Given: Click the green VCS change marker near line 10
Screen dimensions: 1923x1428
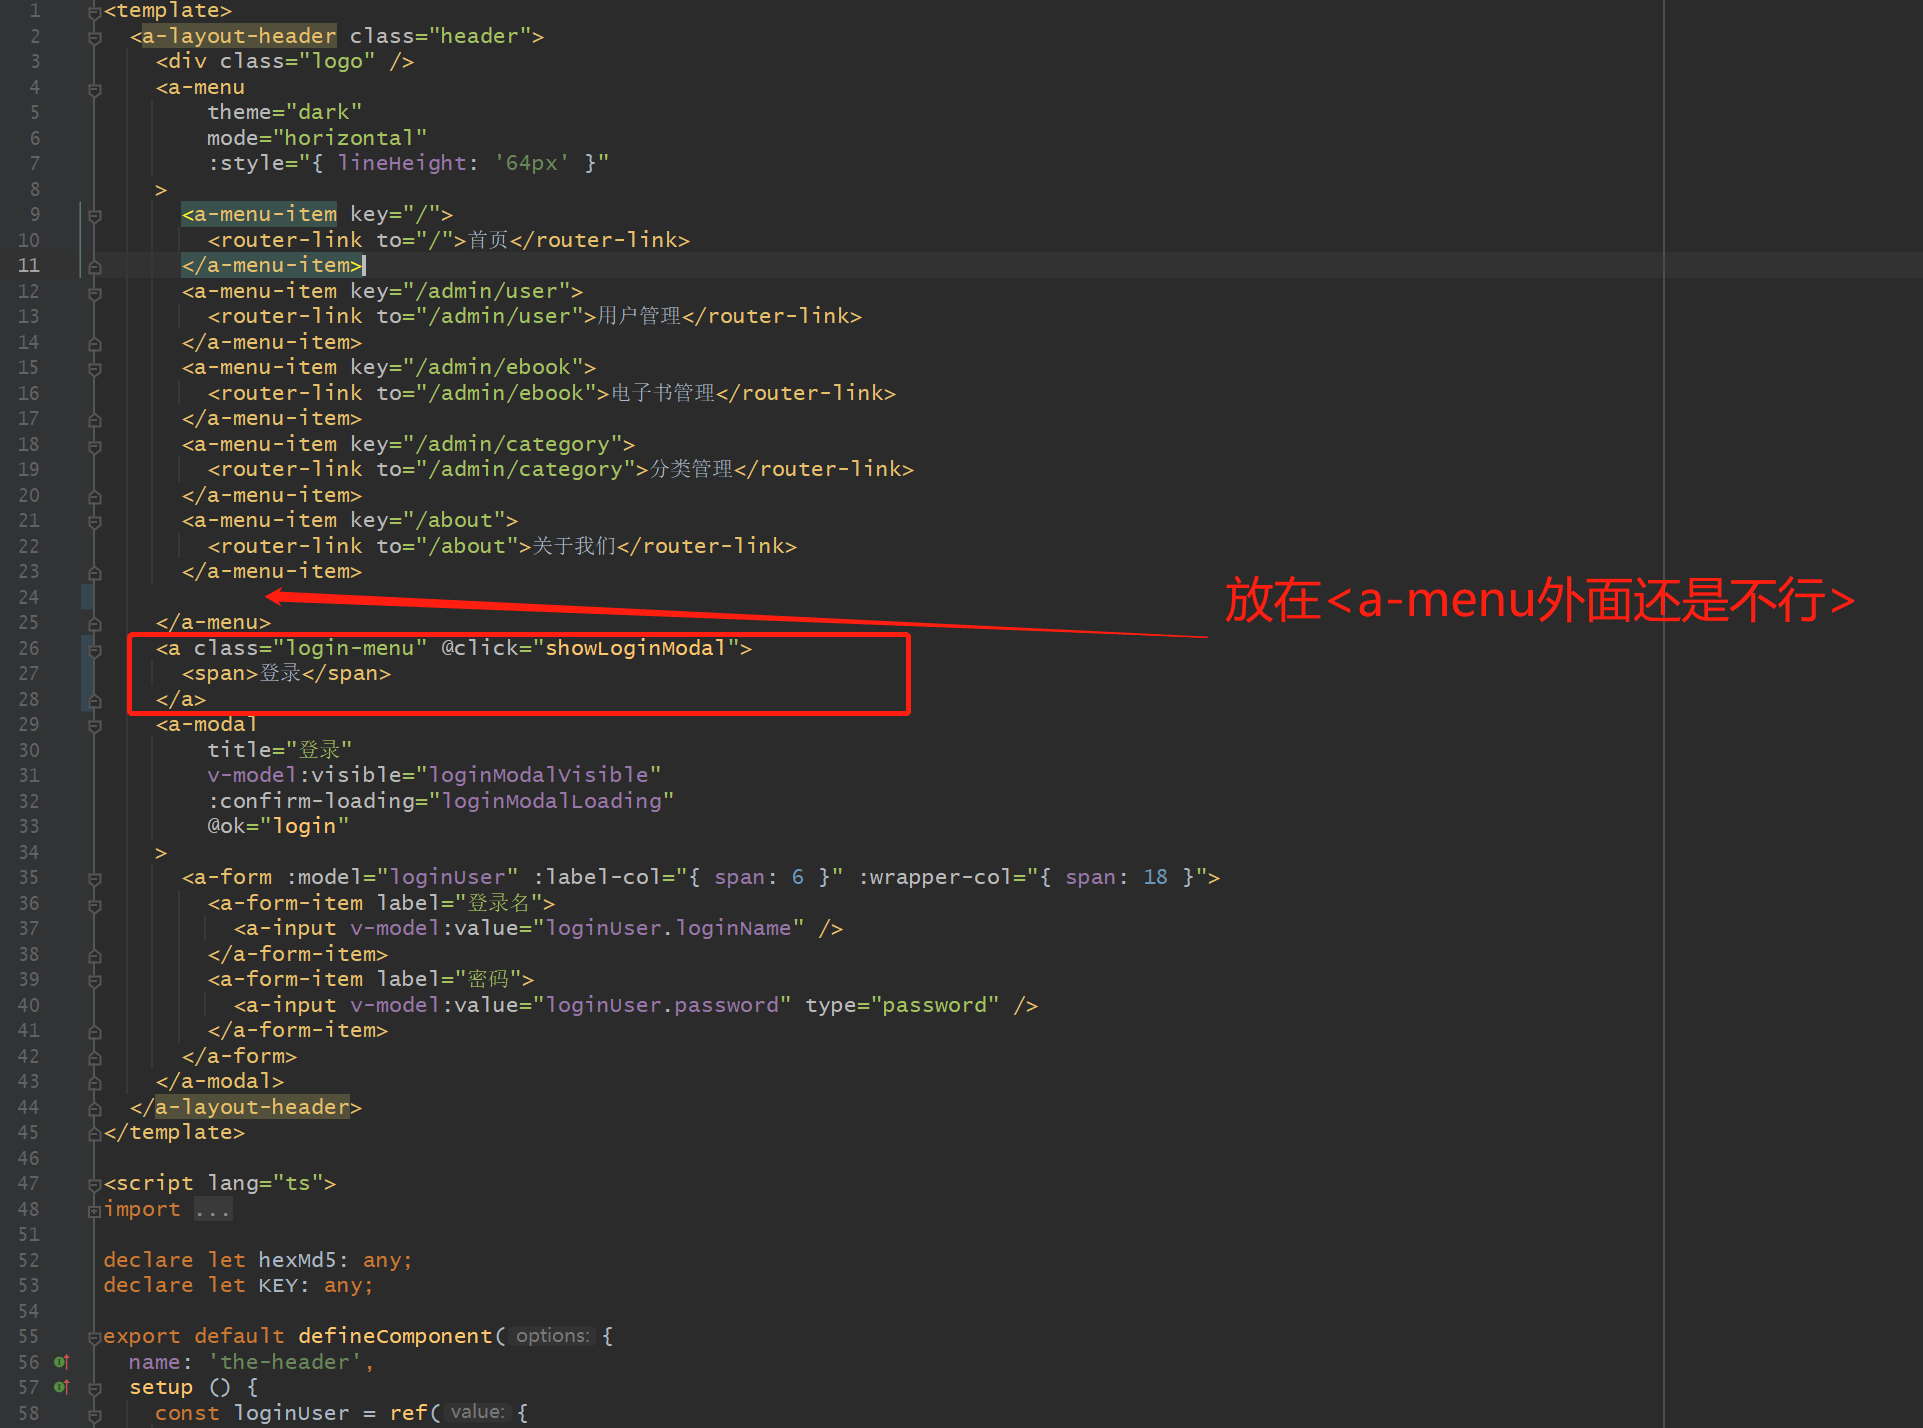Looking at the screenshot, I should click(x=80, y=240).
